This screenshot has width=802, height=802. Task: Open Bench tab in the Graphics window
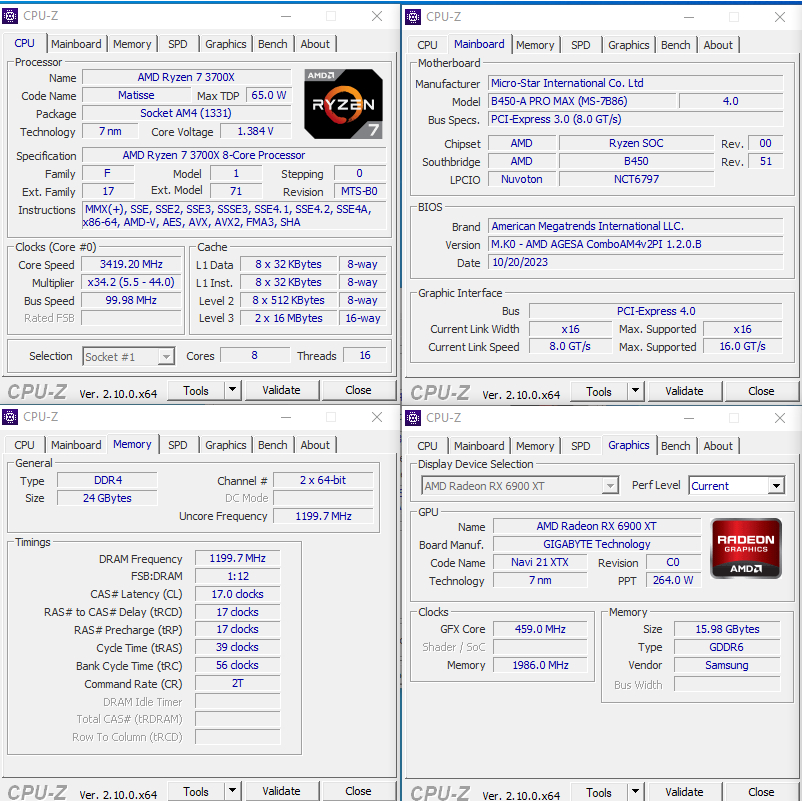[x=675, y=446]
